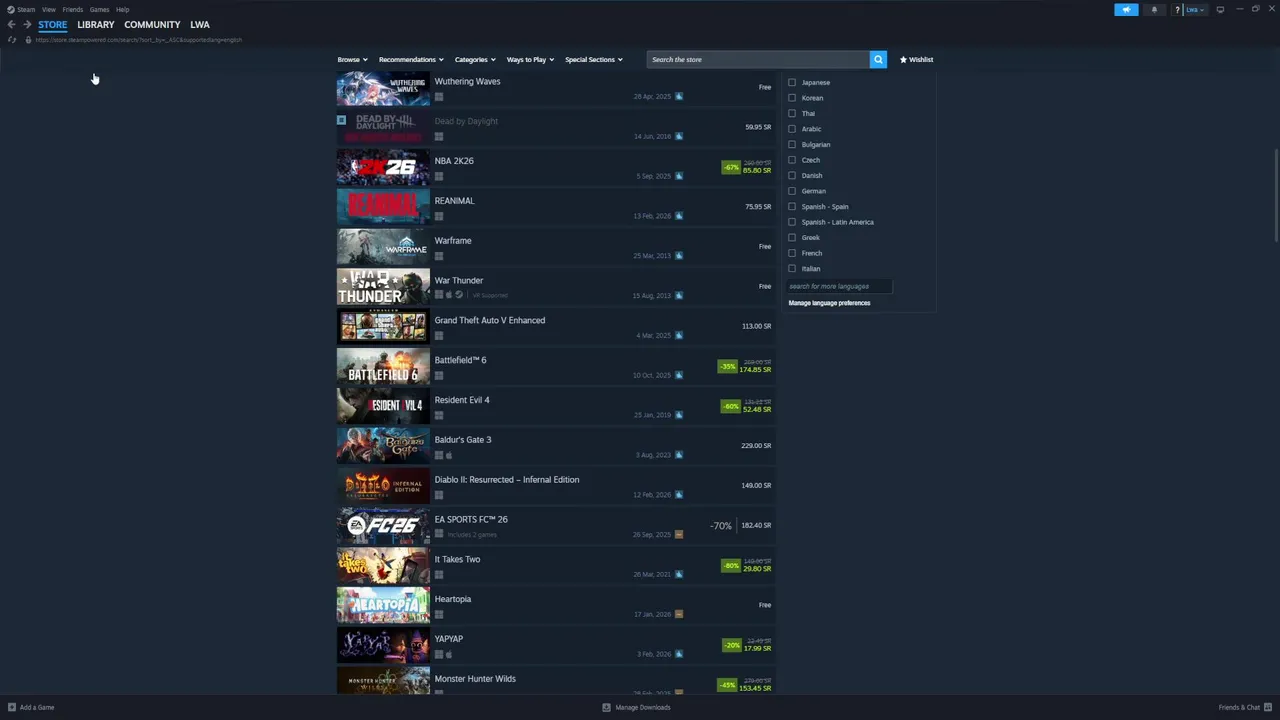Click the Manage Downloads icon

tap(606, 707)
